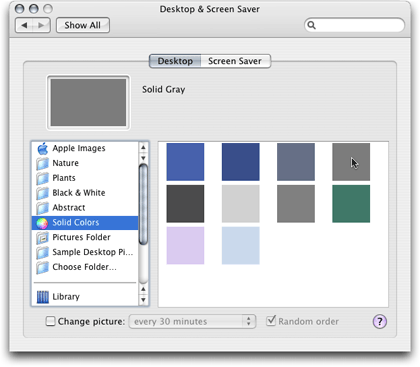The image size is (420, 367).
Task: Go back with the left arrow button
Action: [x=24, y=25]
